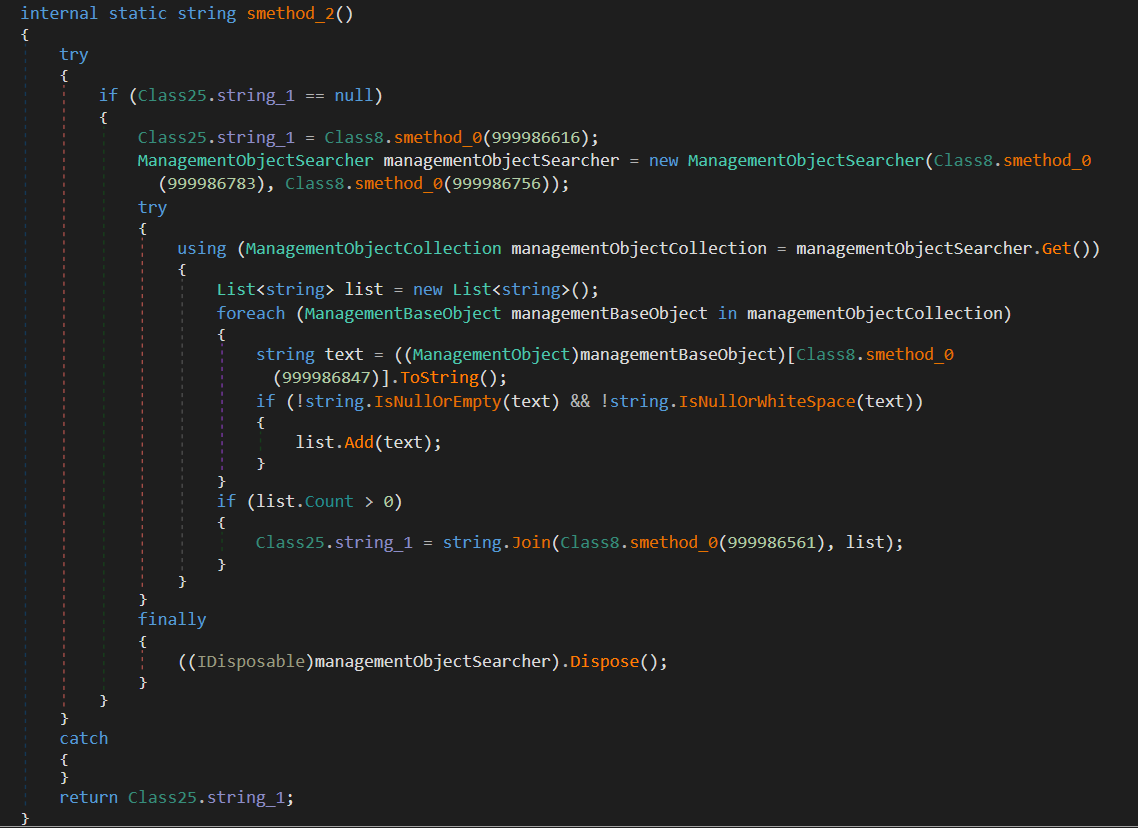The image size is (1138, 828).
Task: Click the Get method on managementObjectSearcher
Action: 1057,248
